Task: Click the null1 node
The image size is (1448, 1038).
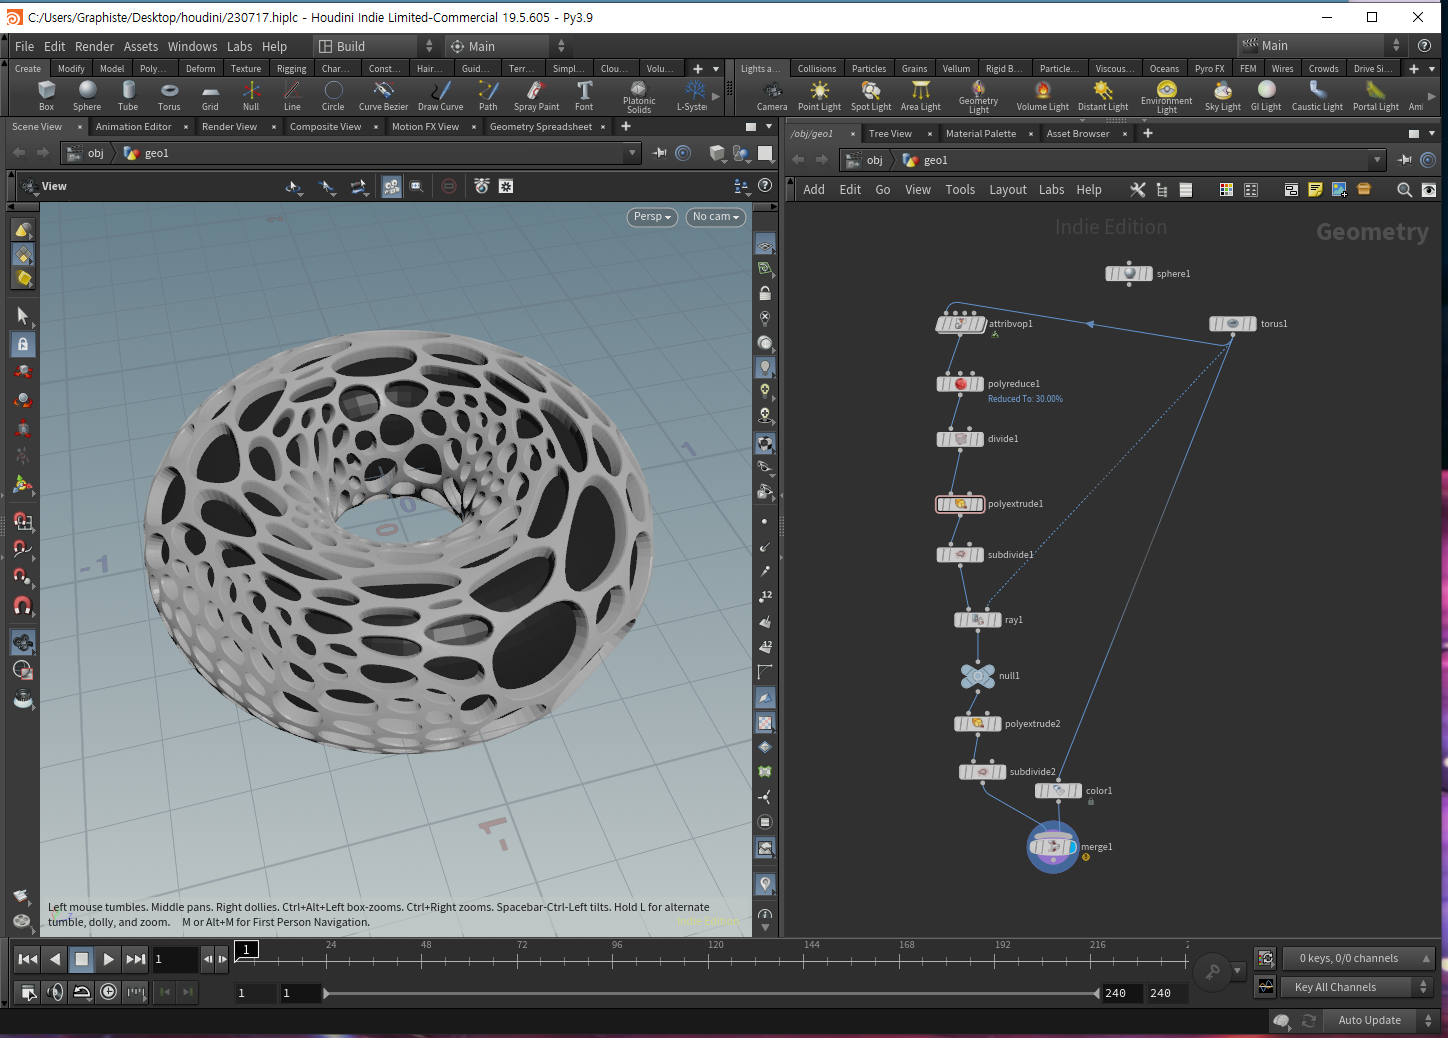Action: (978, 676)
